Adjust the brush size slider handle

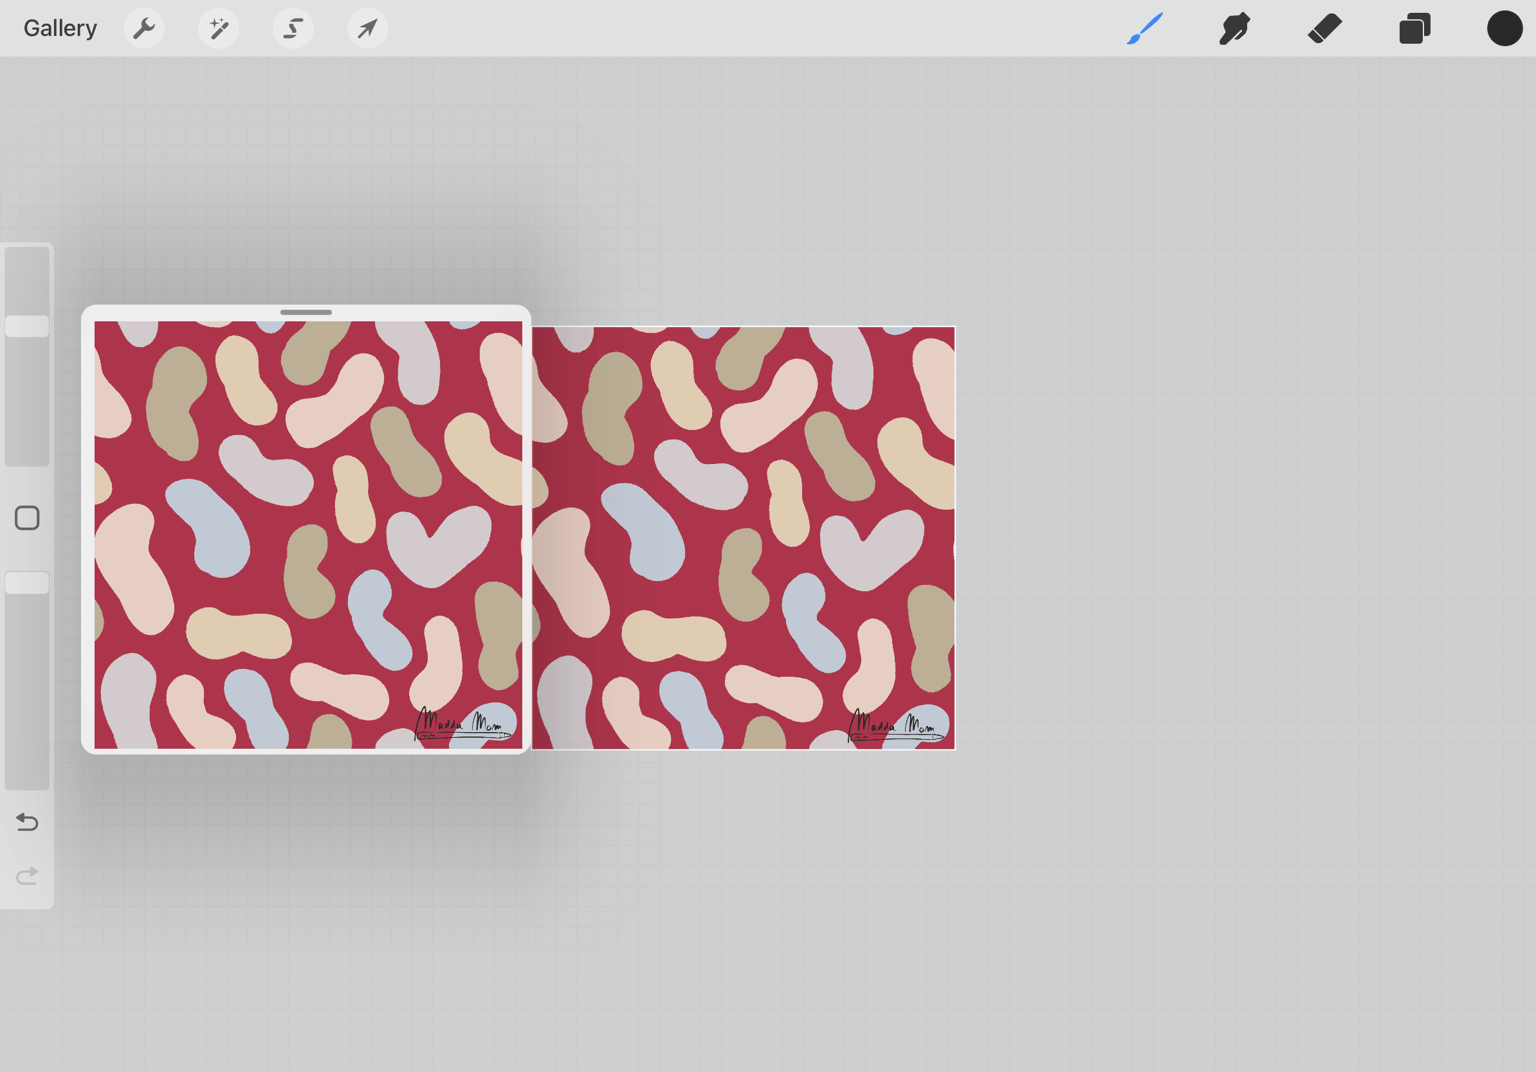[27, 326]
